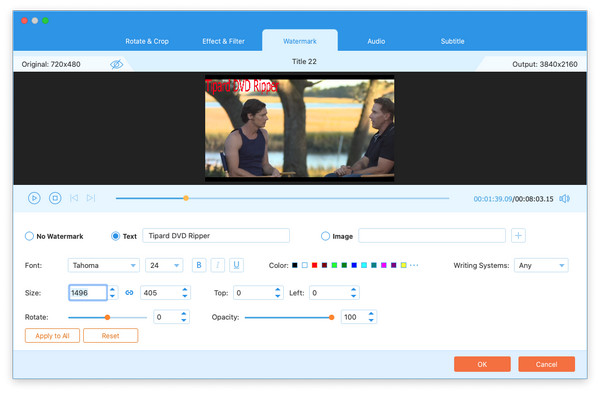Pick the blue color swatch
Screen dimensions: 600x394
pyautogui.click(x=354, y=265)
